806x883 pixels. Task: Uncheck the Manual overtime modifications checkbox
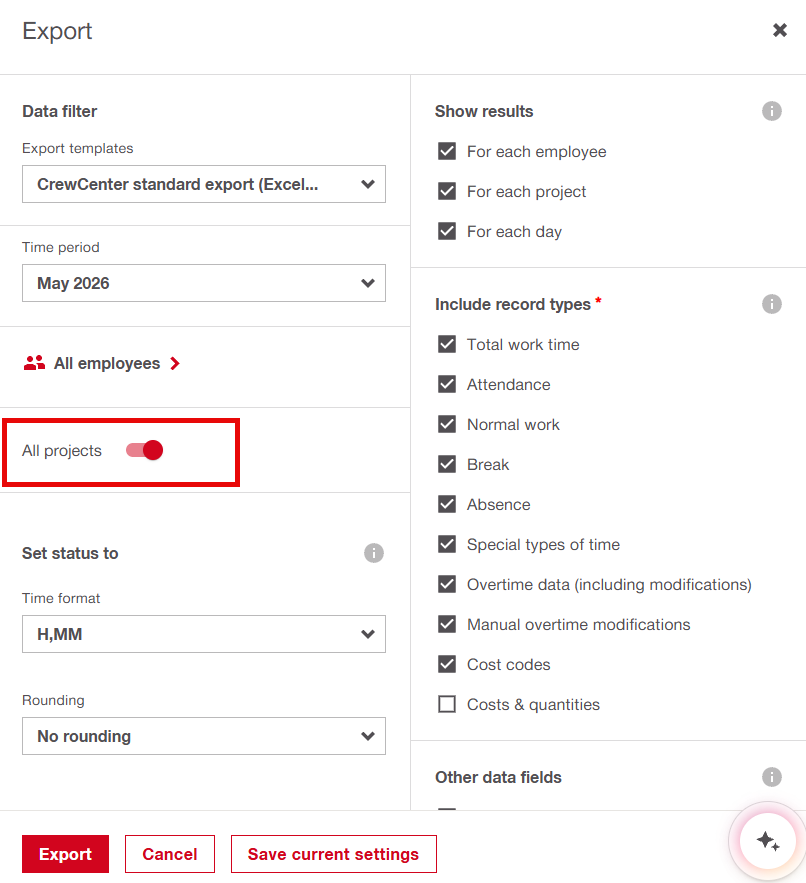pyautogui.click(x=447, y=625)
